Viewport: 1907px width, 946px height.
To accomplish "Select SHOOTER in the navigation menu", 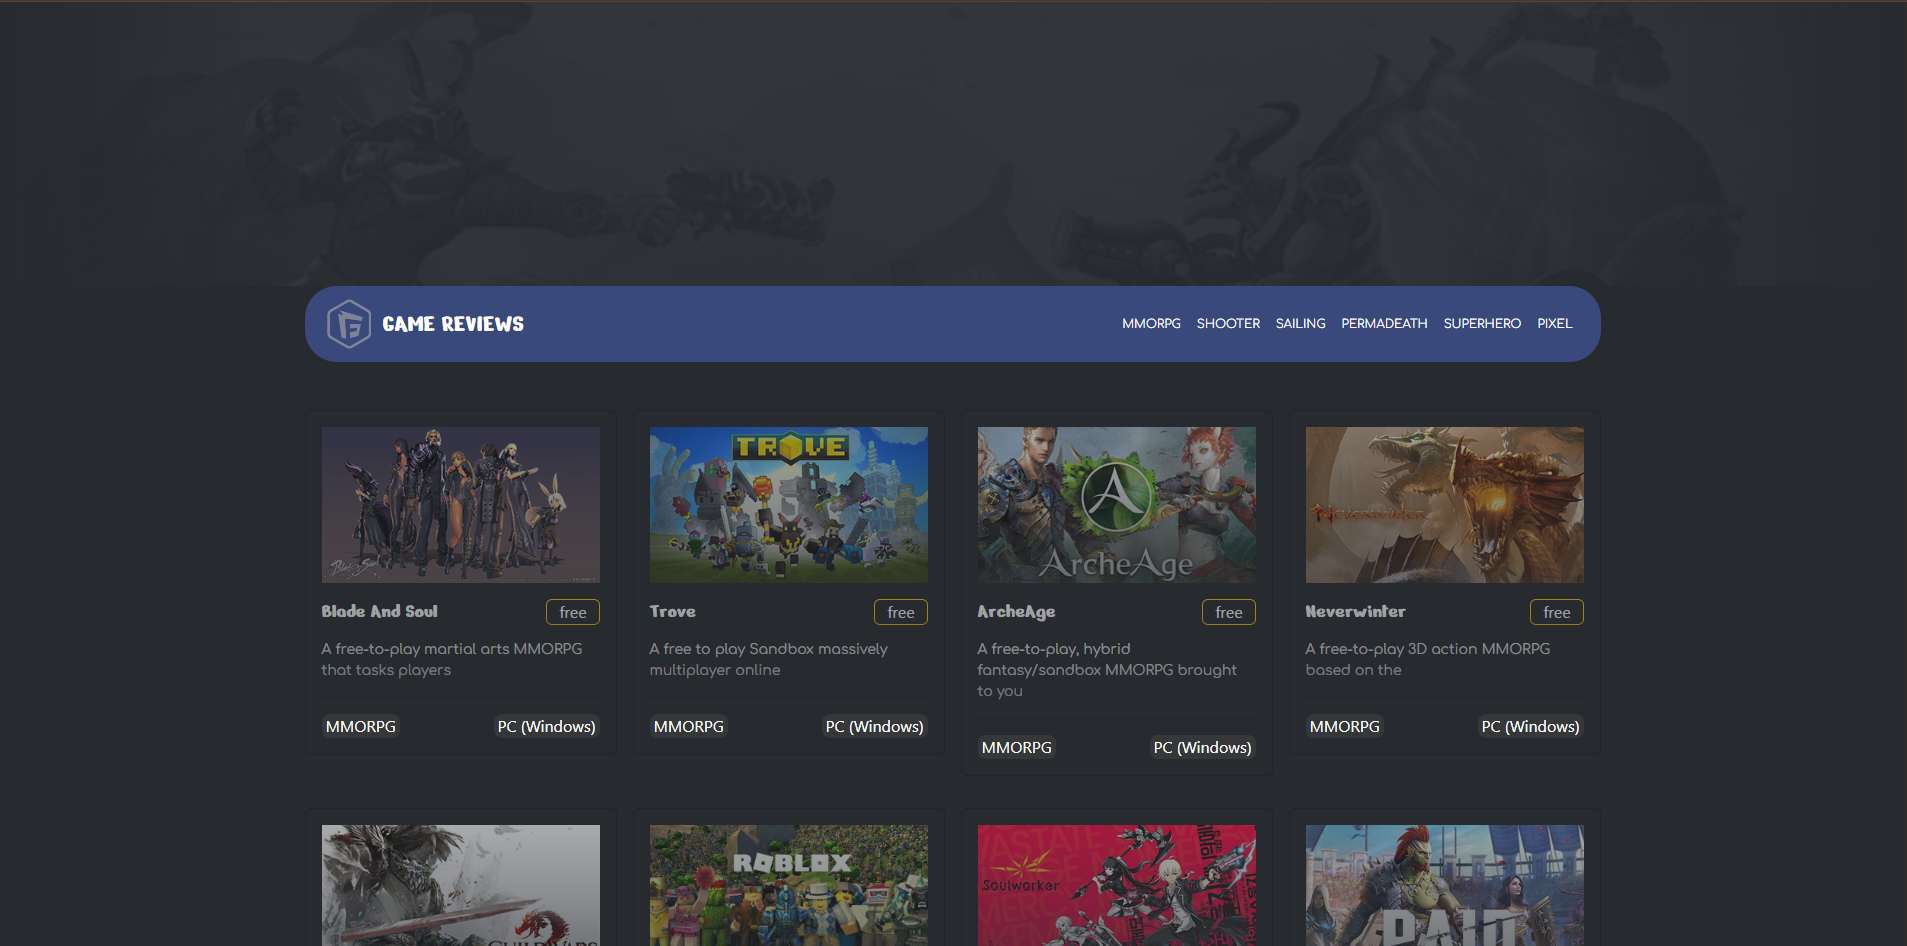I will (1228, 323).
